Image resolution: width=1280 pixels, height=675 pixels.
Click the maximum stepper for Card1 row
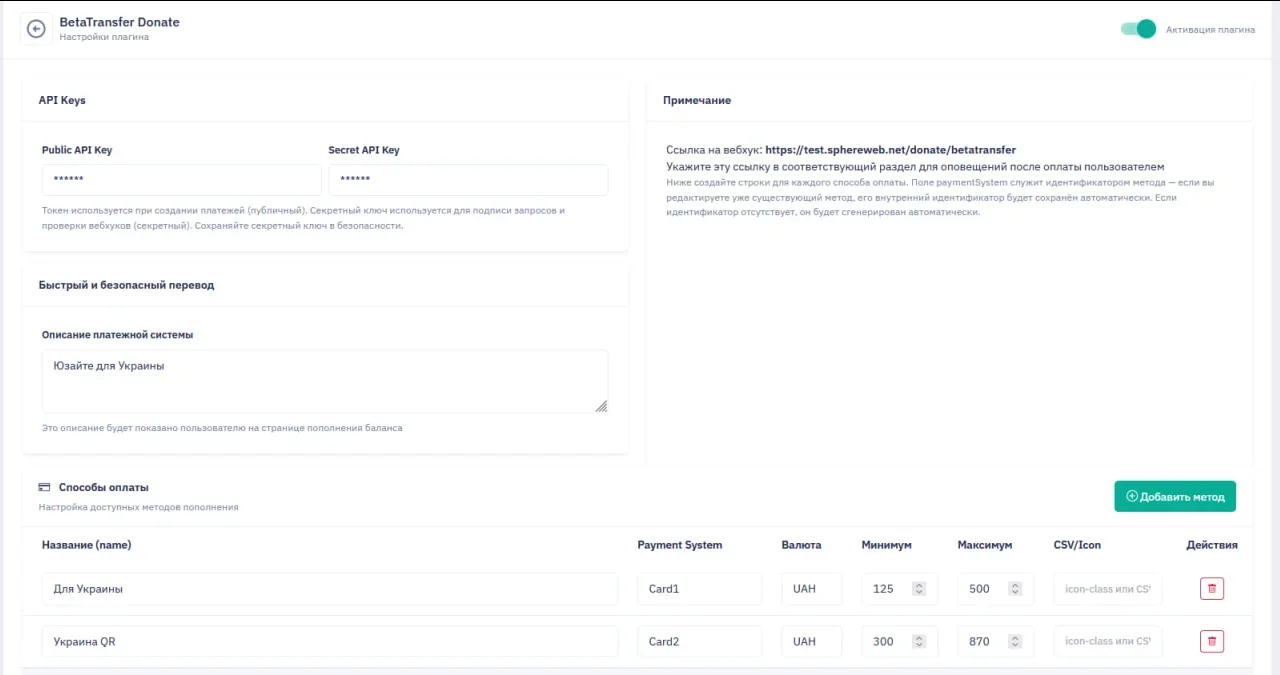(x=1014, y=589)
